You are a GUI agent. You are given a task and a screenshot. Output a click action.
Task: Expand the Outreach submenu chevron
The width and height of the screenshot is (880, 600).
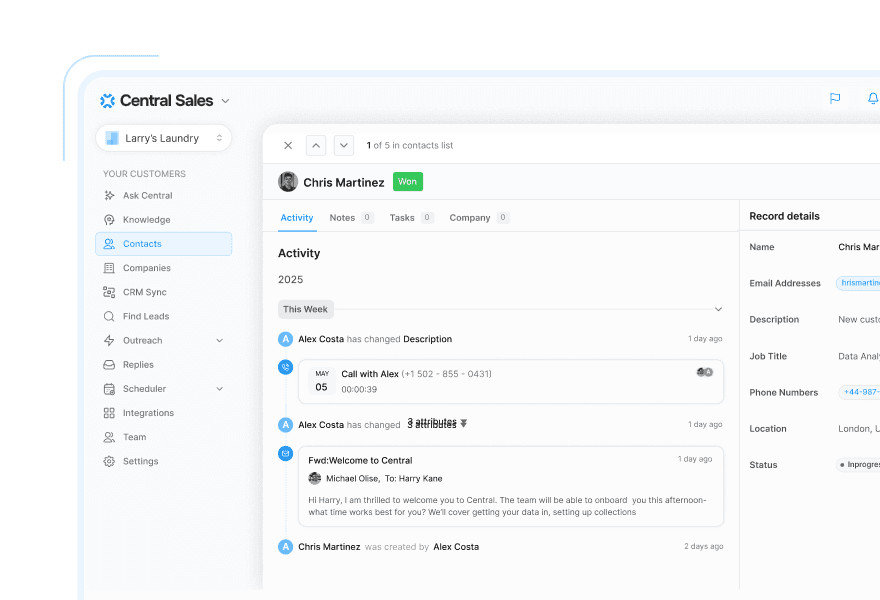(219, 340)
